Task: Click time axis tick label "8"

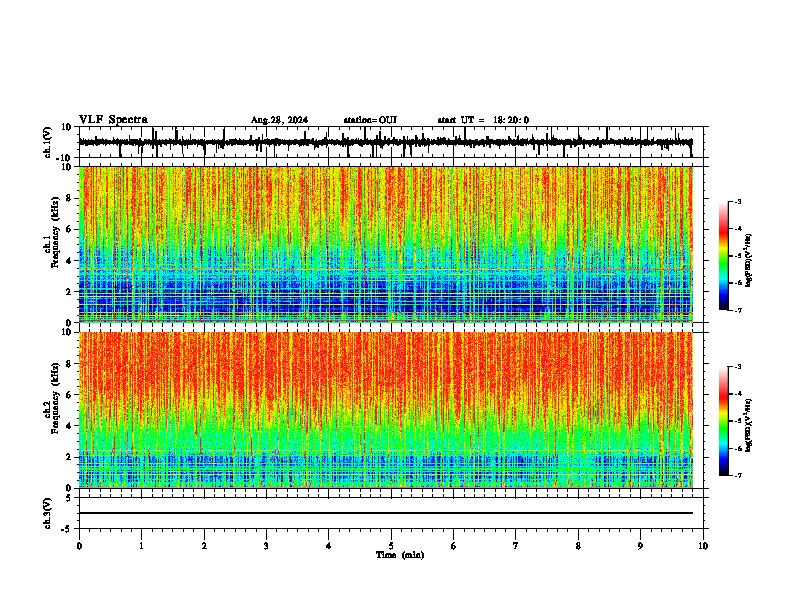Action: coord(578,546)
